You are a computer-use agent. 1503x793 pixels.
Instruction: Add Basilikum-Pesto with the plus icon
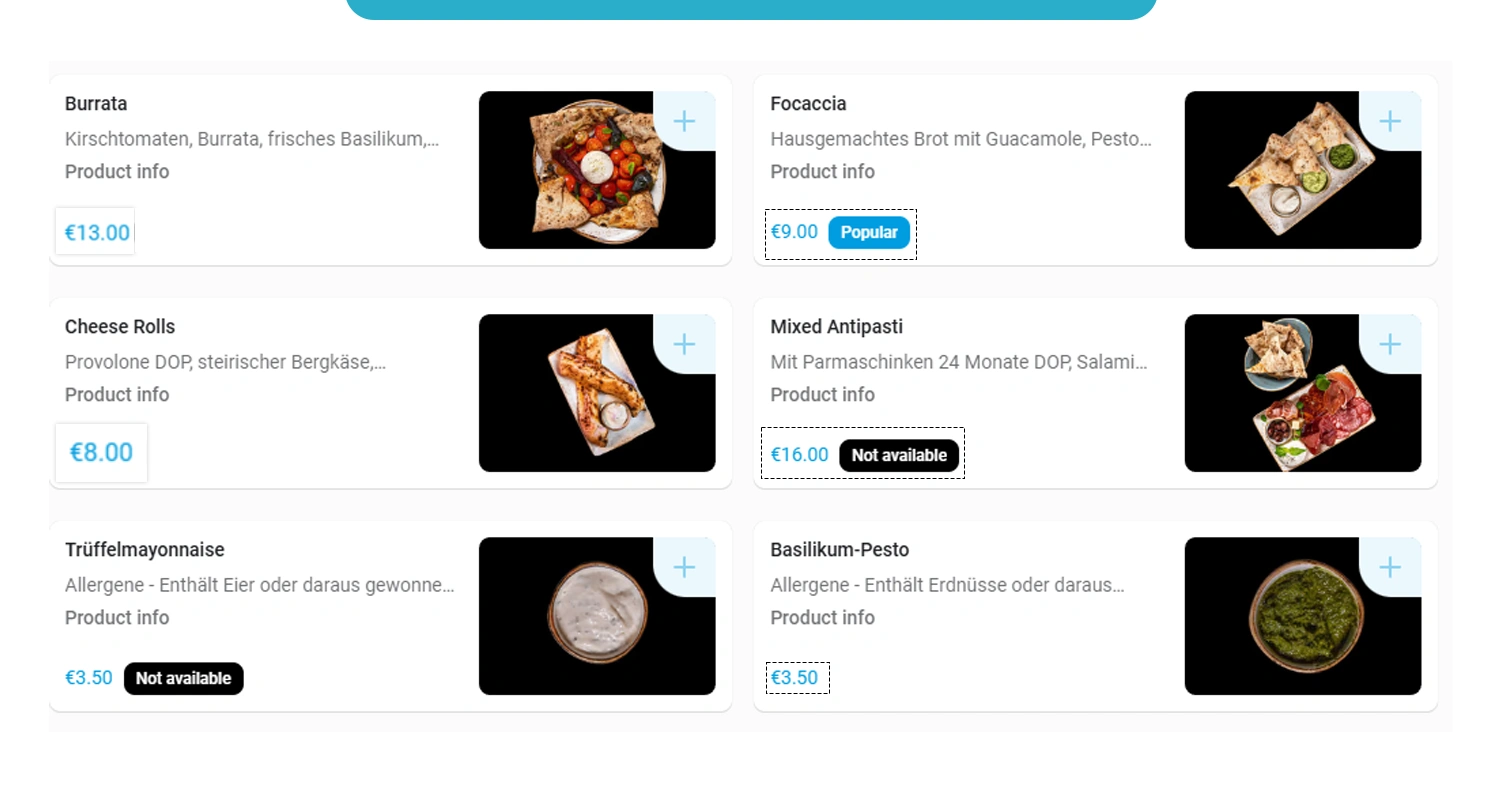point(1390,568)
